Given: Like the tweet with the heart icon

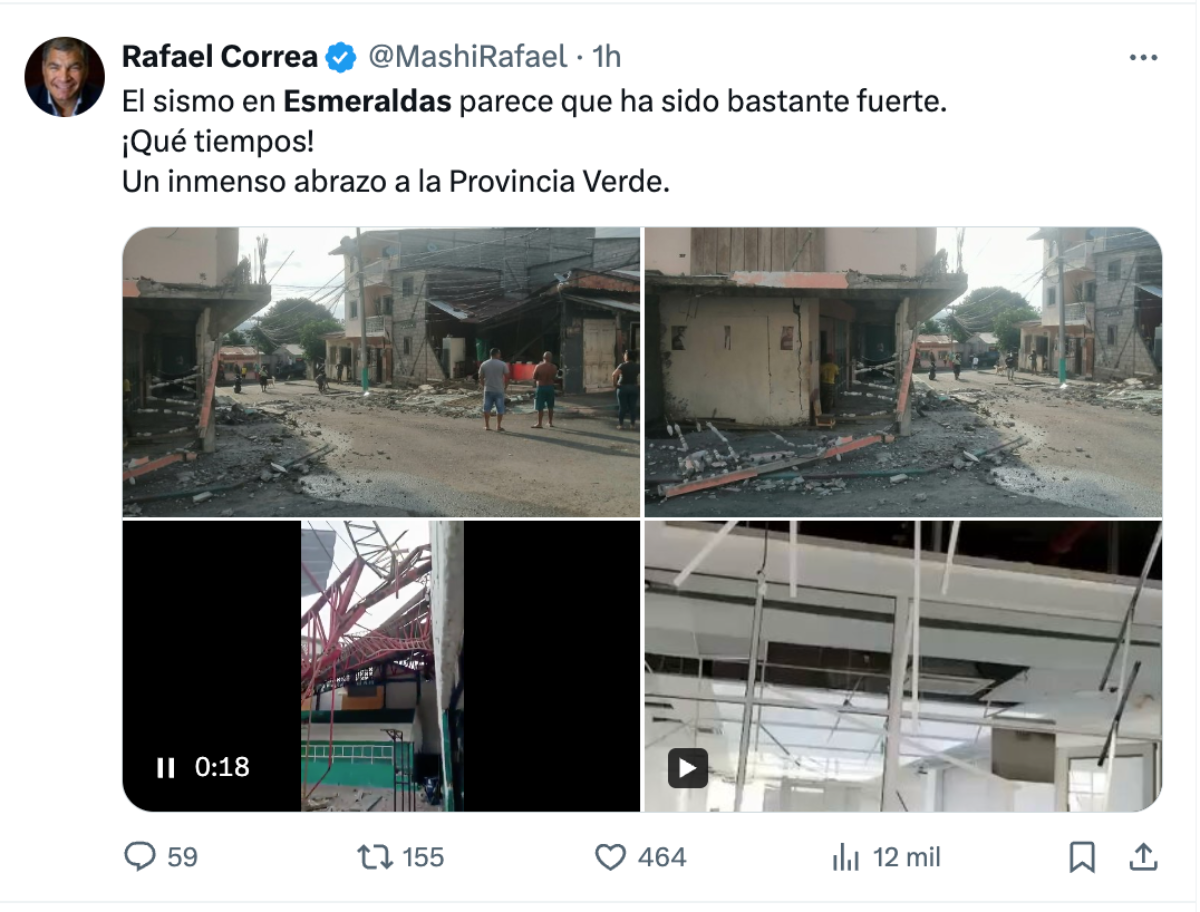Looking at the screenshot, I should click(x=610, y=857).
